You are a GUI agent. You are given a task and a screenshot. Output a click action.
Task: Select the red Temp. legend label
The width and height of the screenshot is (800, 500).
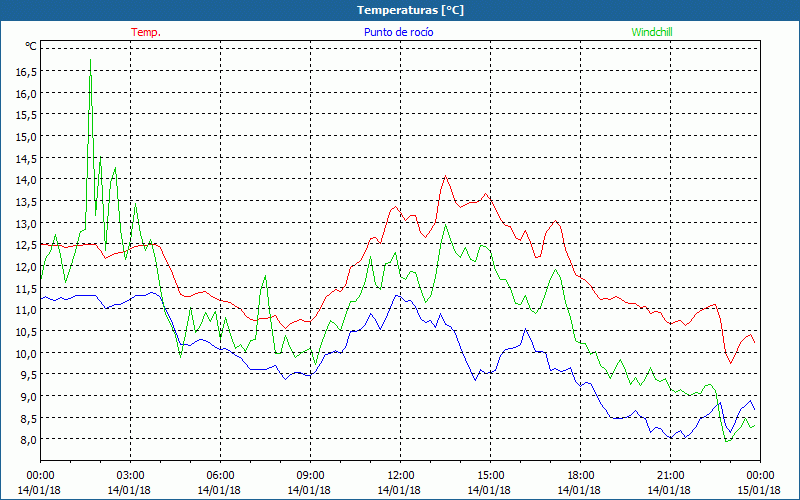click(146, 32)
